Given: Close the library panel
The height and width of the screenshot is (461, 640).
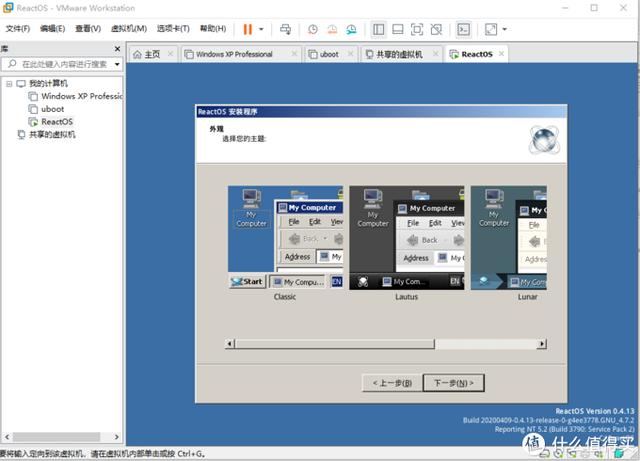Looking at the screenshot, I should click(118, 49).
